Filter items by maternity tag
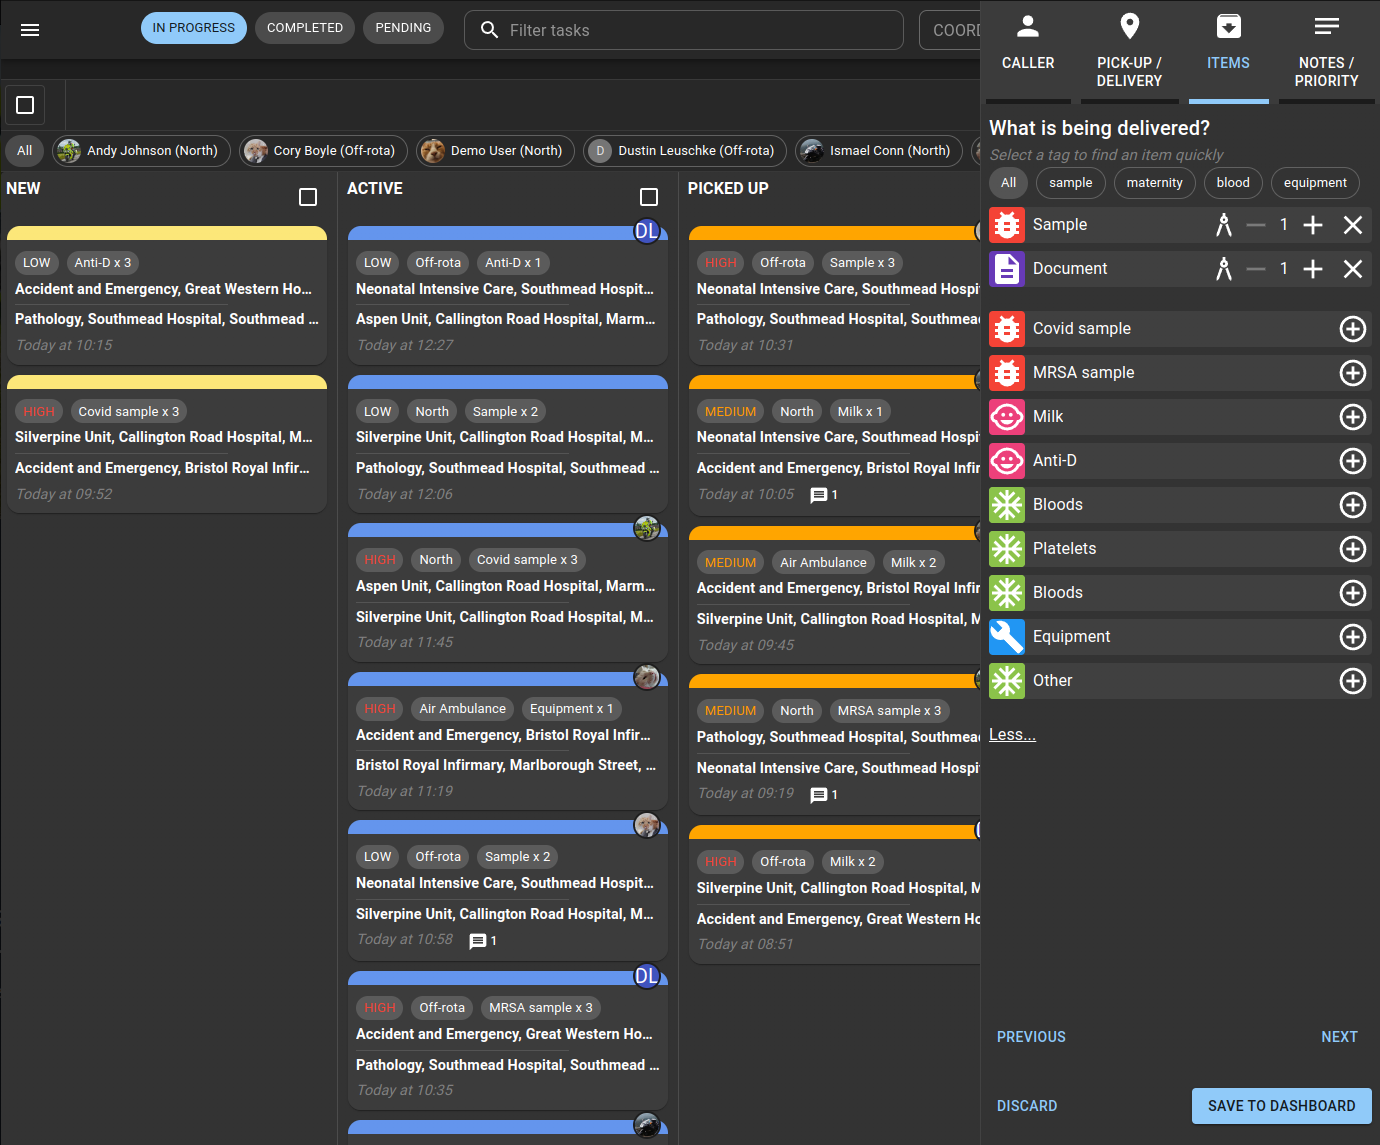 point(1154,183)
